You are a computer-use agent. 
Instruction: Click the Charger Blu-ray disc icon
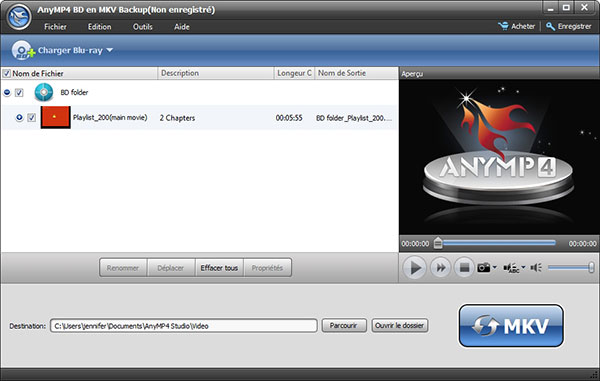pyautogui.click(x=23, y=50)
